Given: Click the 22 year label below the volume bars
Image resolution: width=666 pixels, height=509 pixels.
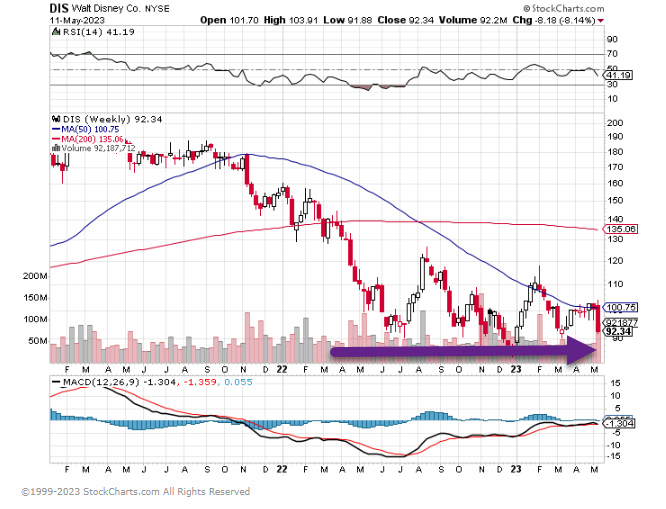Looking at the screenshot, I should point(282,370).
